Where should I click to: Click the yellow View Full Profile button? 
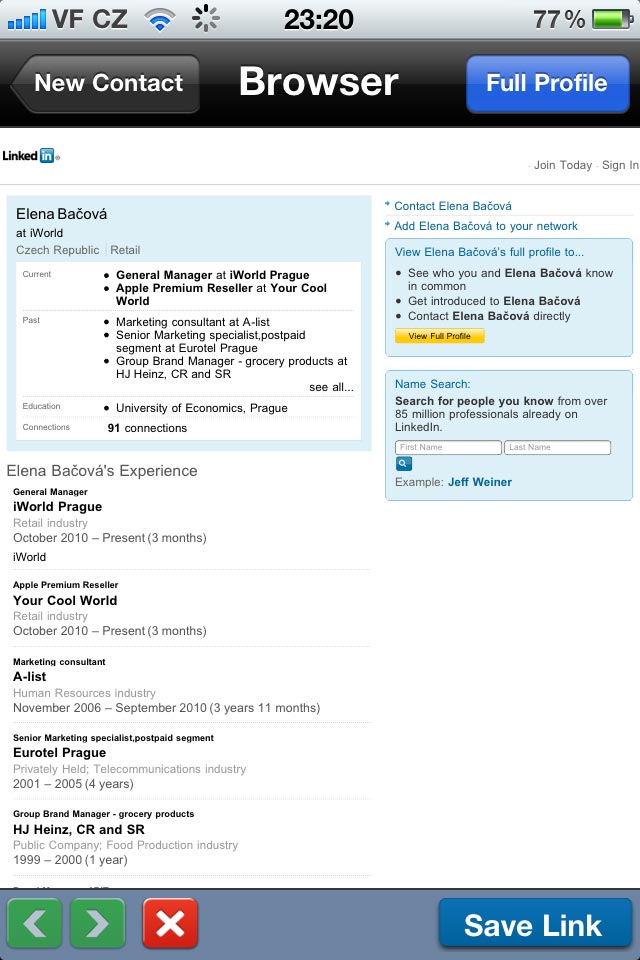tap(439, 336)
